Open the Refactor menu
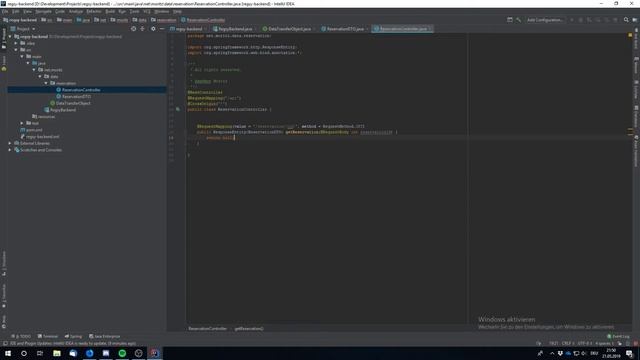The width and height of the screenshot is (640, 360). [x=93, y=11]
